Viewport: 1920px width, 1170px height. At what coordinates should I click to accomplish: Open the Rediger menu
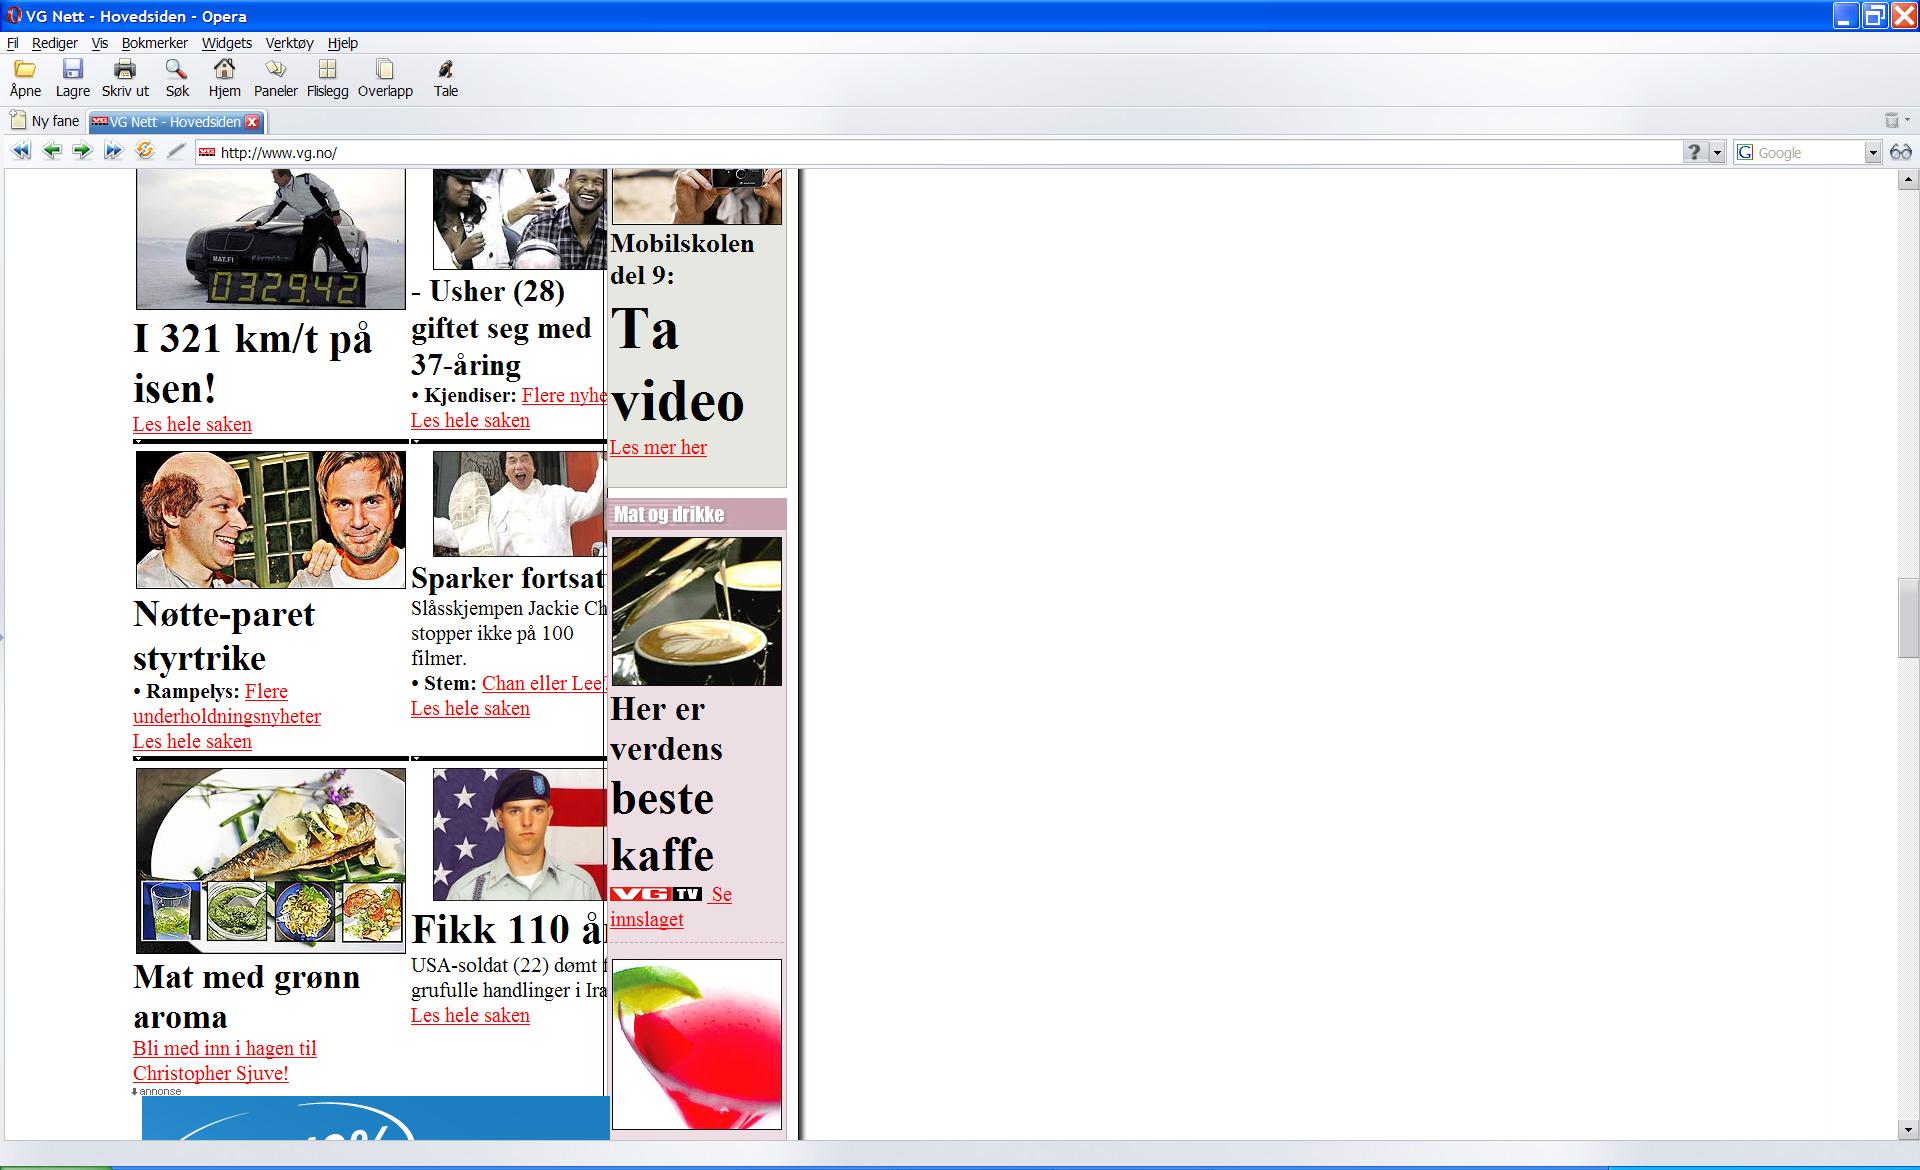(x=55, y=43)
